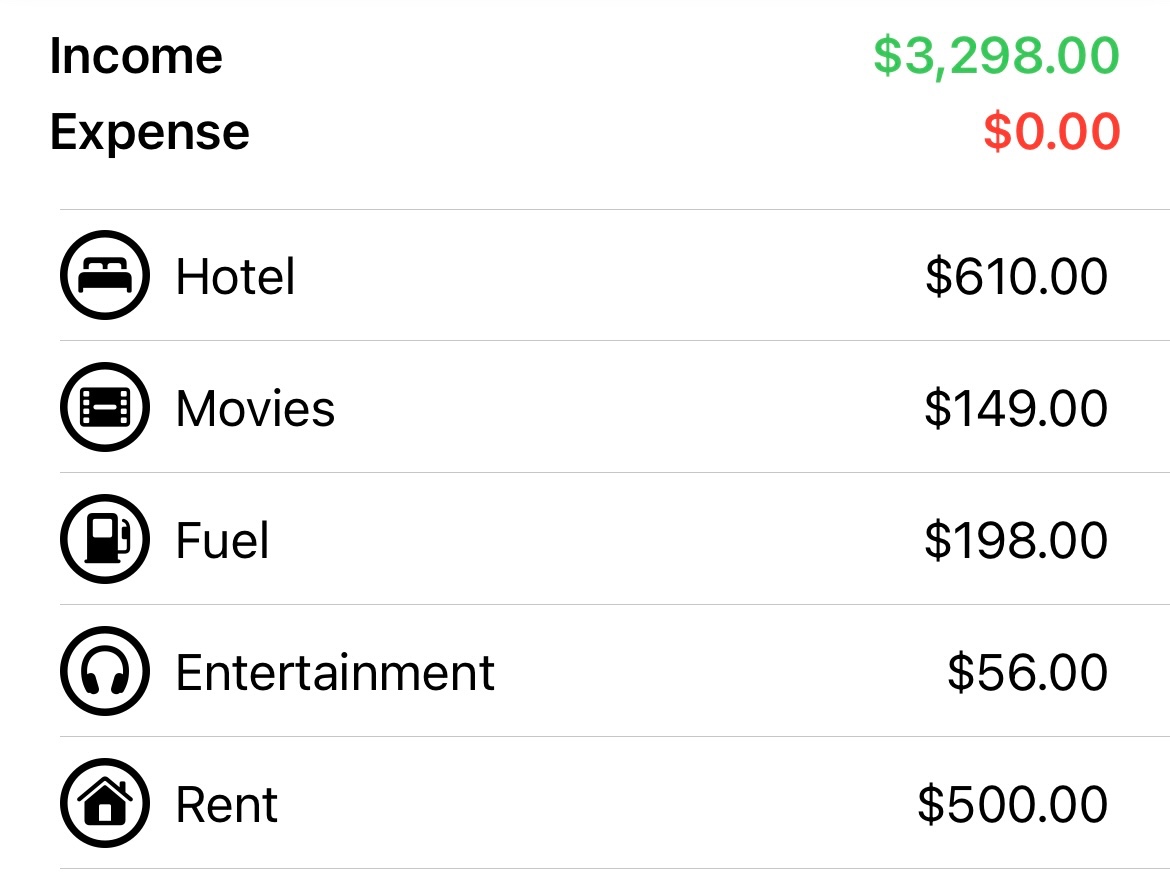Click the $56.00 Entertainment amount

pos(1027,673)
